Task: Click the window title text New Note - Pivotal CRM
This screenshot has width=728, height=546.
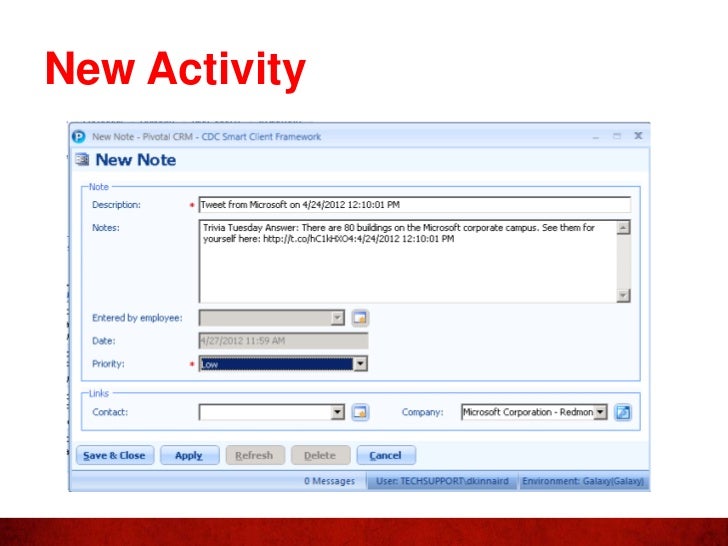Action: [206, 137]
